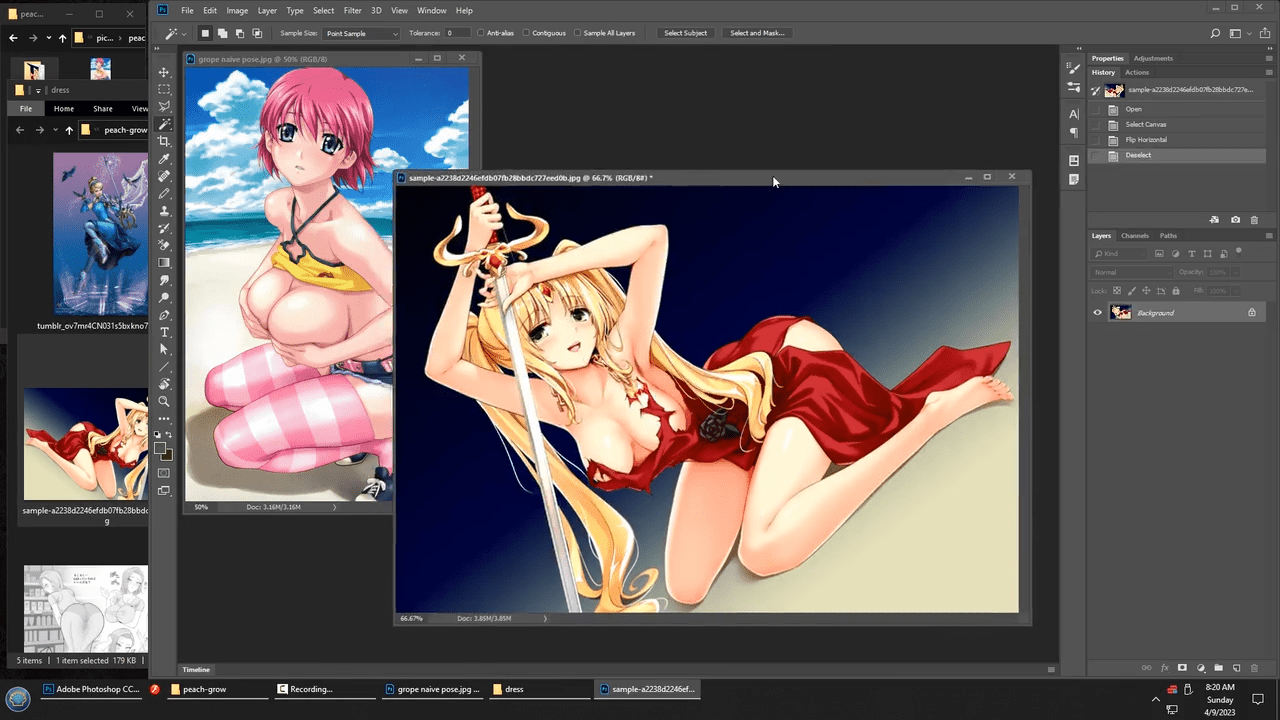Click the foreground color swatch
The height and width of the screenshot is (720, 1280).
click(x=160, y=449)
